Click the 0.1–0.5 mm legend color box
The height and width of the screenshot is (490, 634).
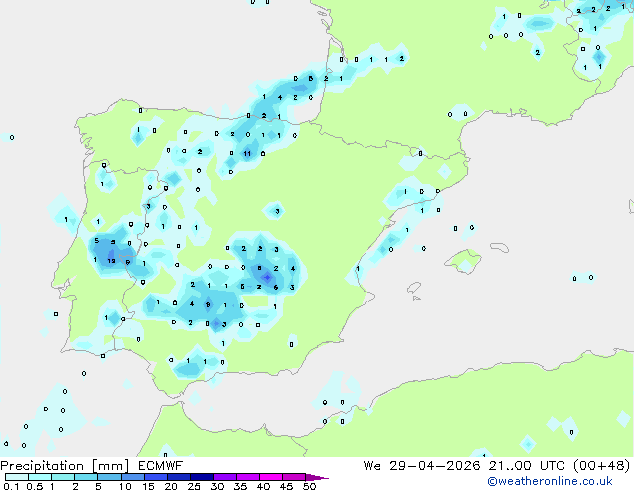tap(17, 477)
